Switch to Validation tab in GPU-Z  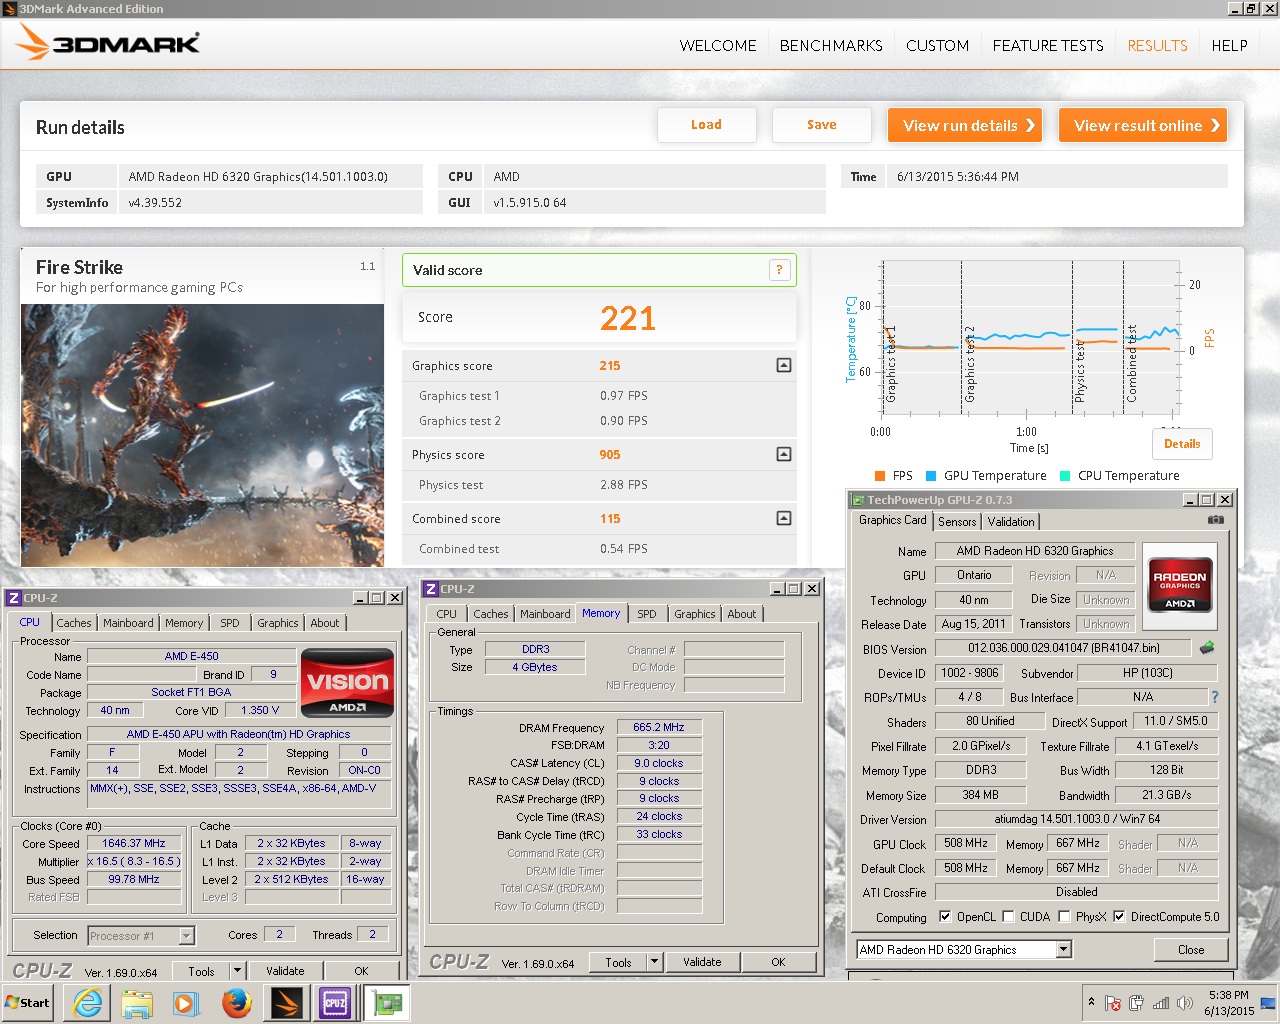click(1011, 522)
